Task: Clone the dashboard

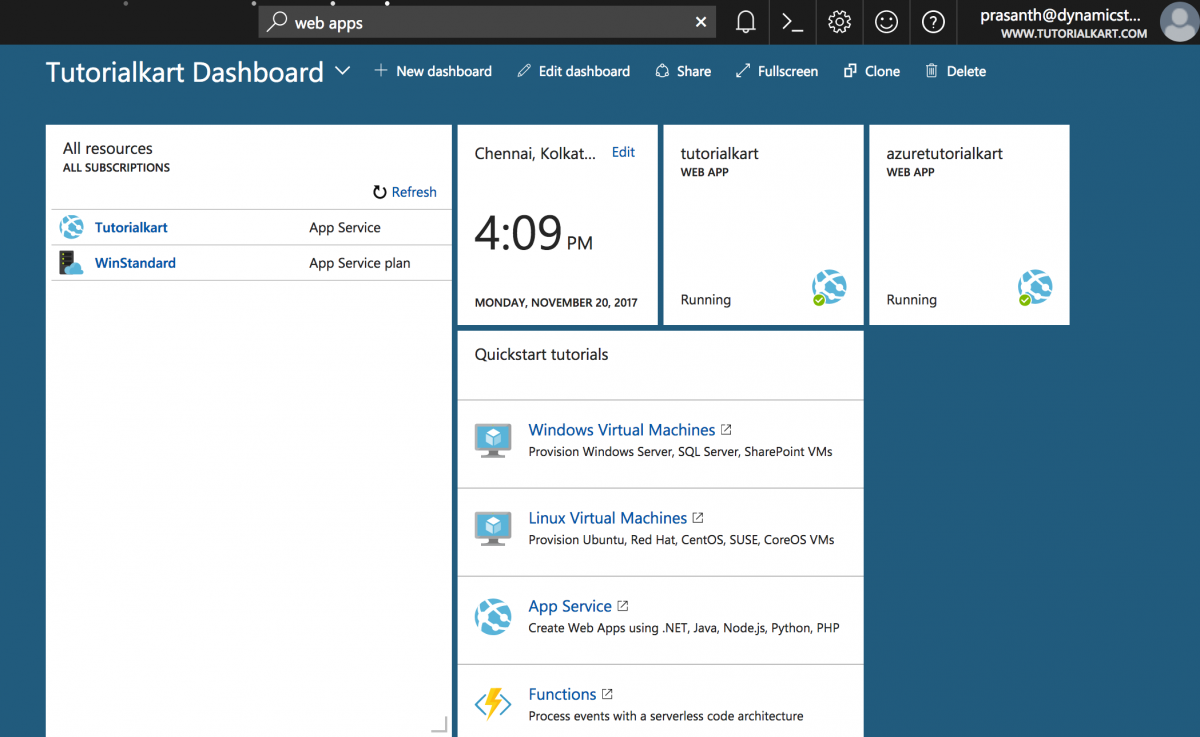Action: (871, 71)
